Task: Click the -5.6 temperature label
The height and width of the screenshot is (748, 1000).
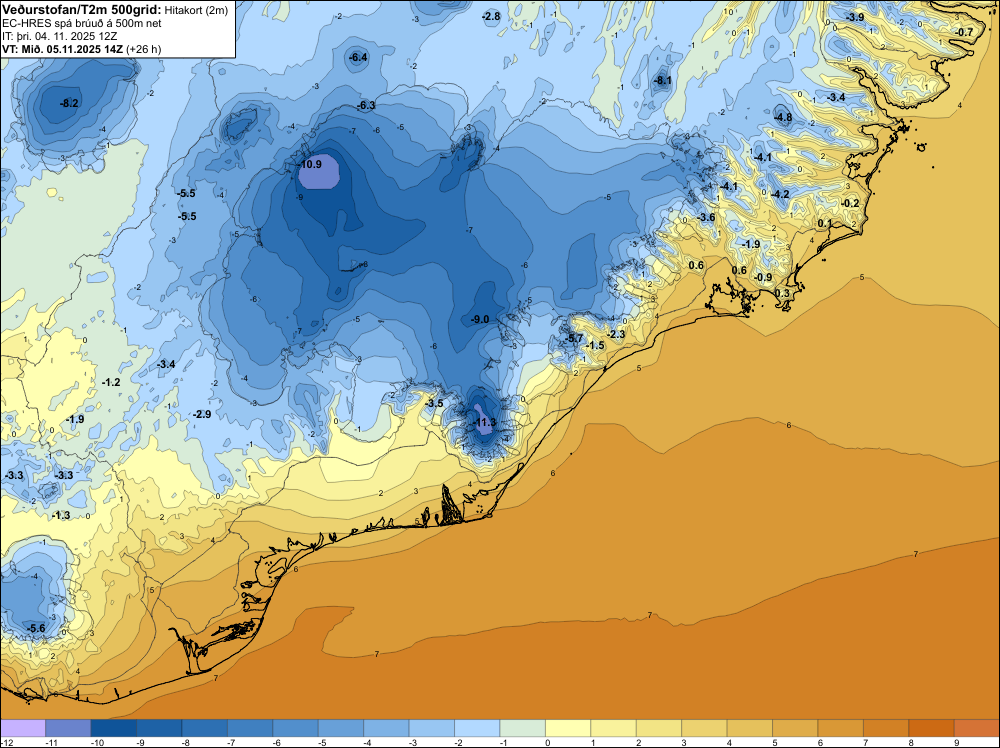Action: 36,629
